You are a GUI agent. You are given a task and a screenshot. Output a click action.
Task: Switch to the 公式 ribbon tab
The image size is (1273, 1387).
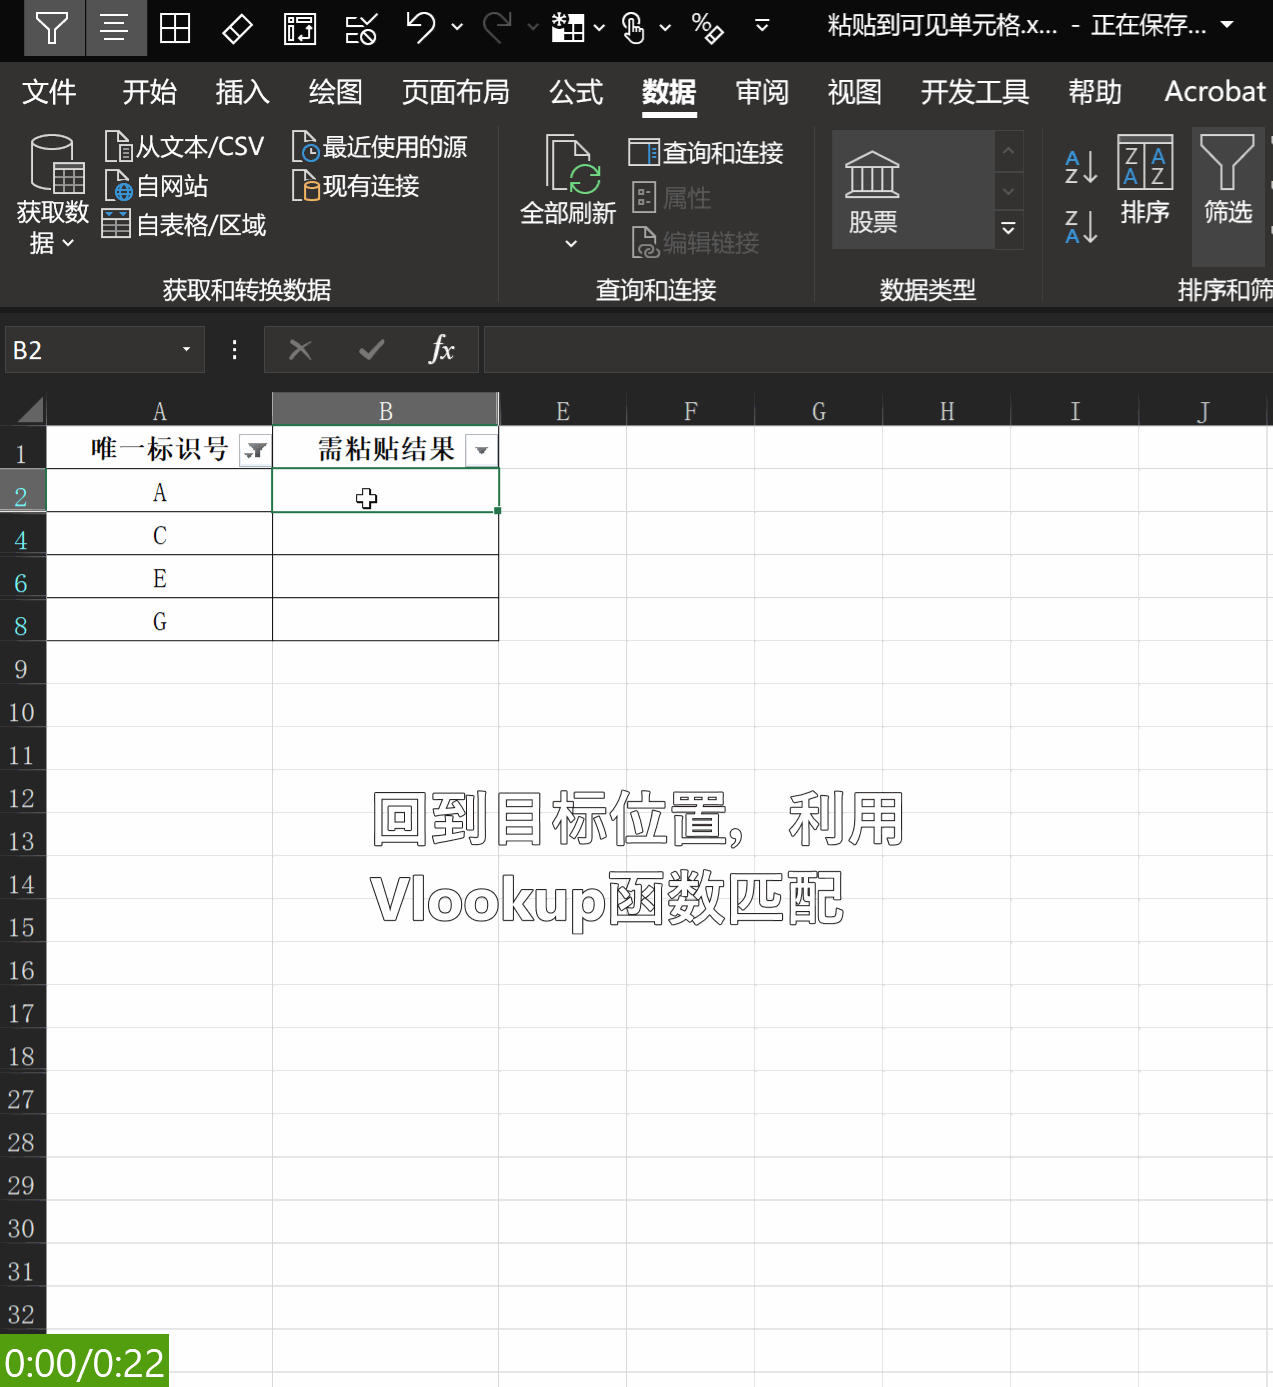tap(575, 92)
